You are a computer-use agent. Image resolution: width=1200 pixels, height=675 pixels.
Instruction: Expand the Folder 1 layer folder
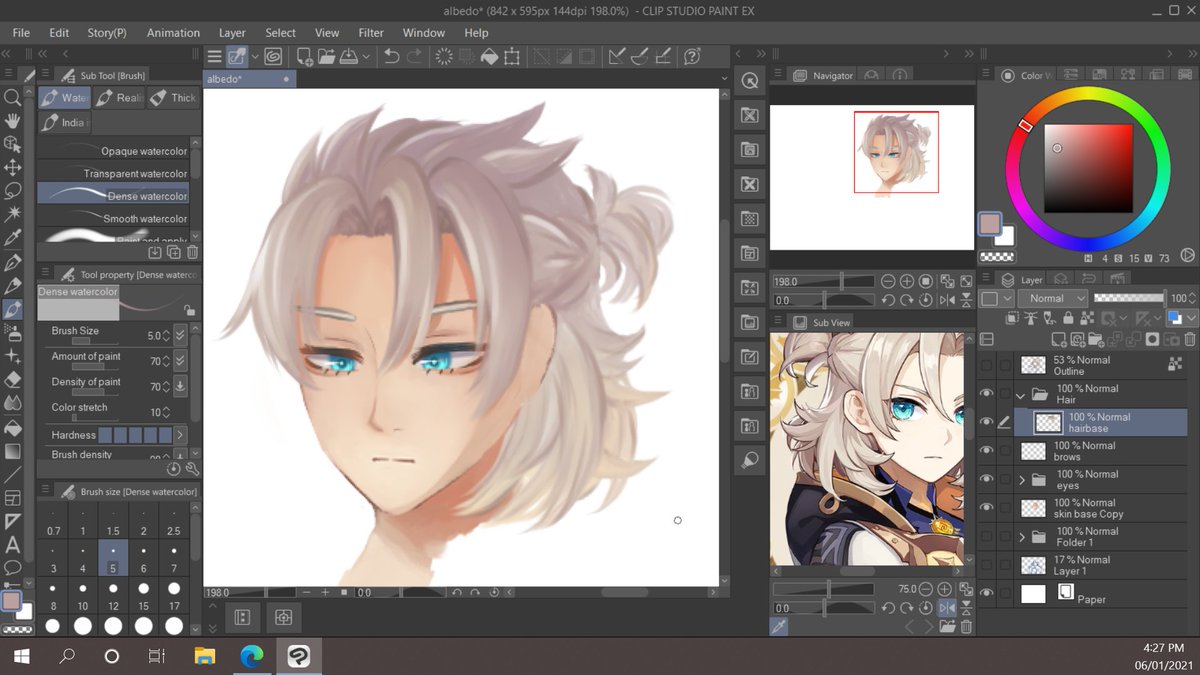pos(1021,537)
